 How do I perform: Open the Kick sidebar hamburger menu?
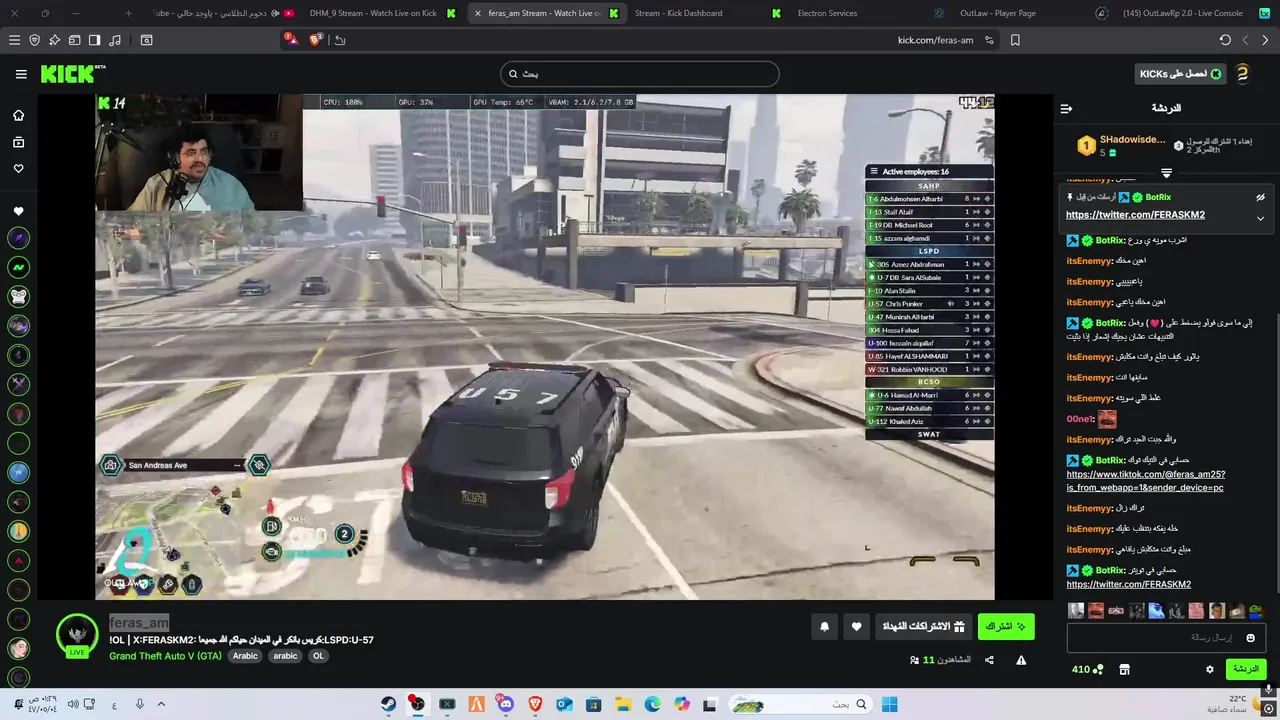[x=21, y=74]
